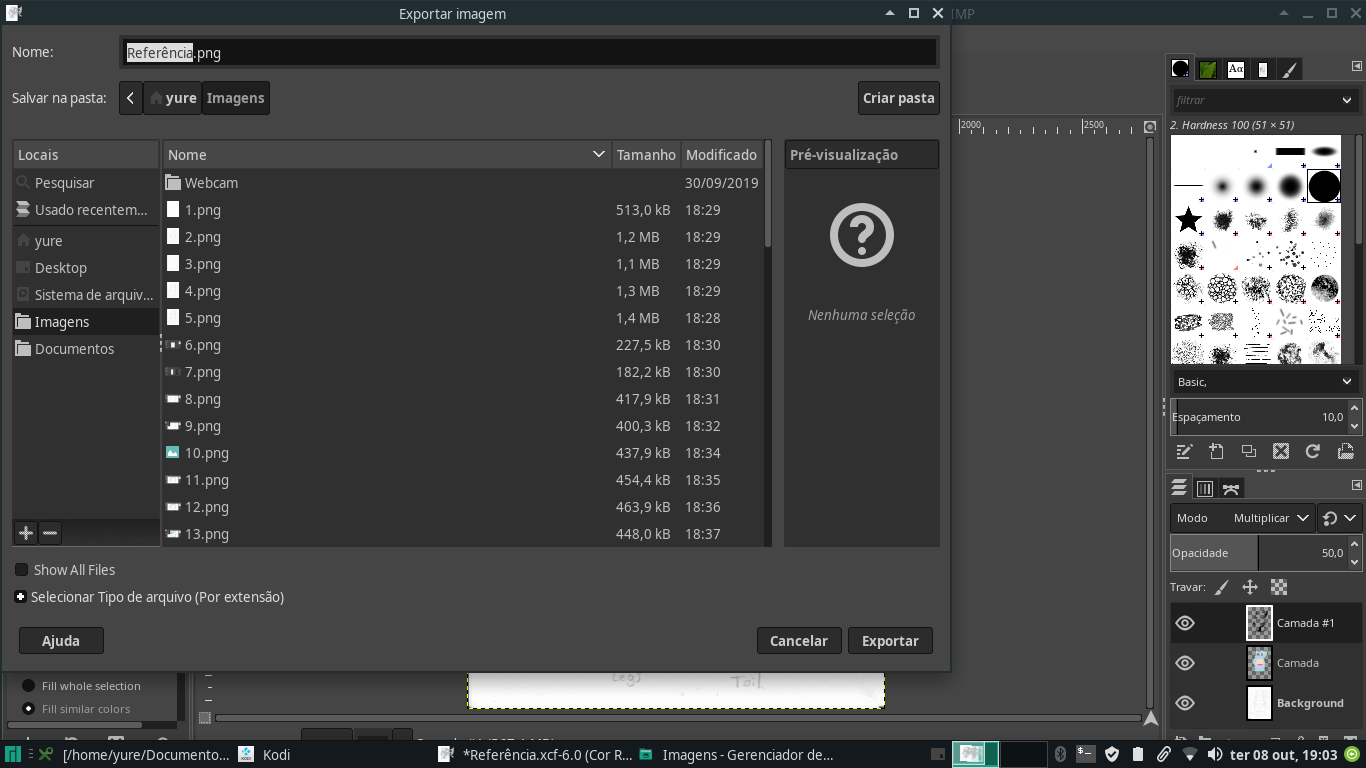The image size is (1366, 768).
Task: Hide the Background layer
Action: pos(1185,703)
